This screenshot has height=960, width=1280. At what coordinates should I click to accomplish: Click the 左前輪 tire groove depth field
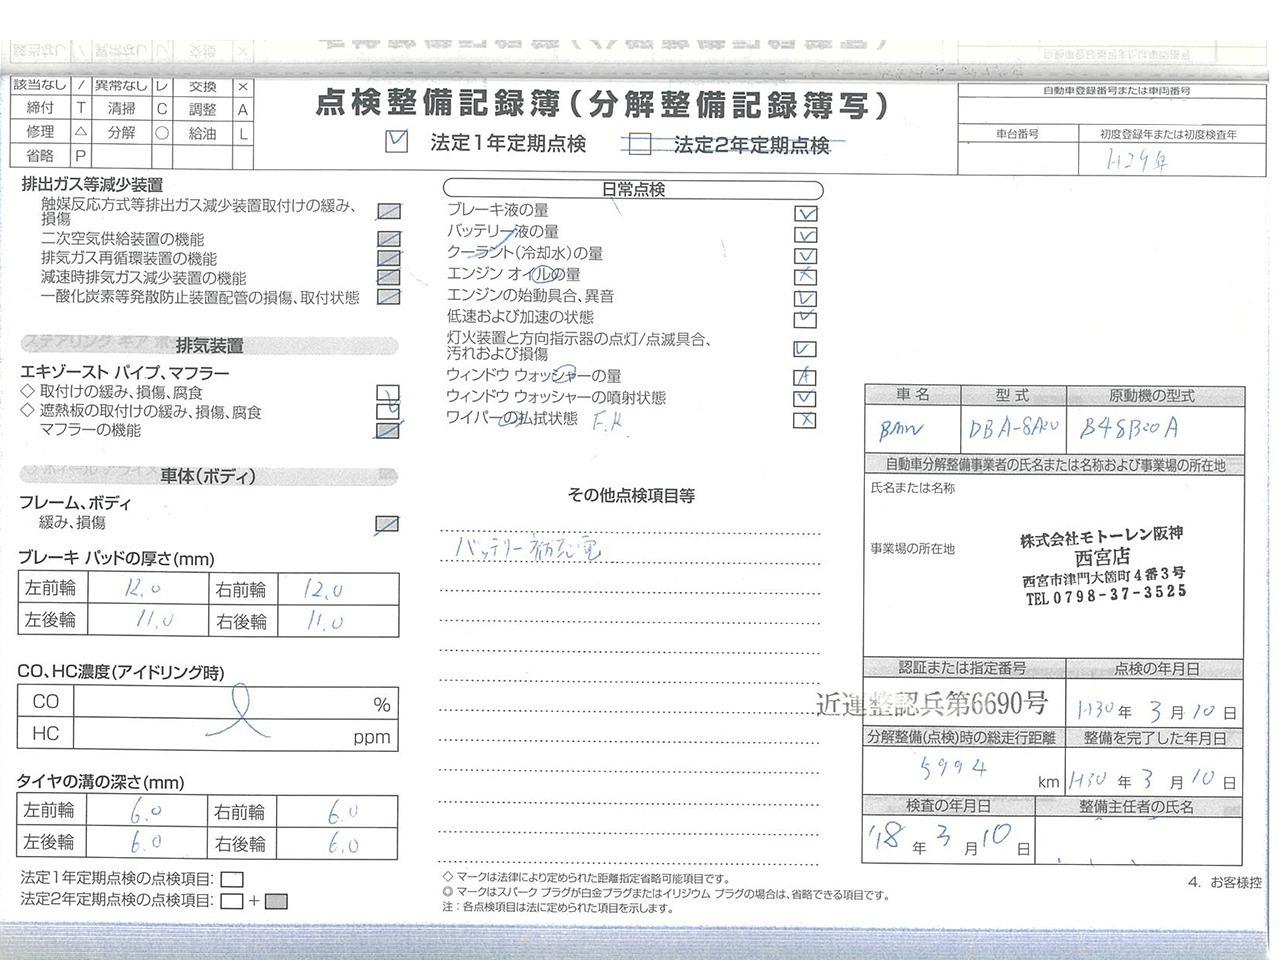point(146,811)
